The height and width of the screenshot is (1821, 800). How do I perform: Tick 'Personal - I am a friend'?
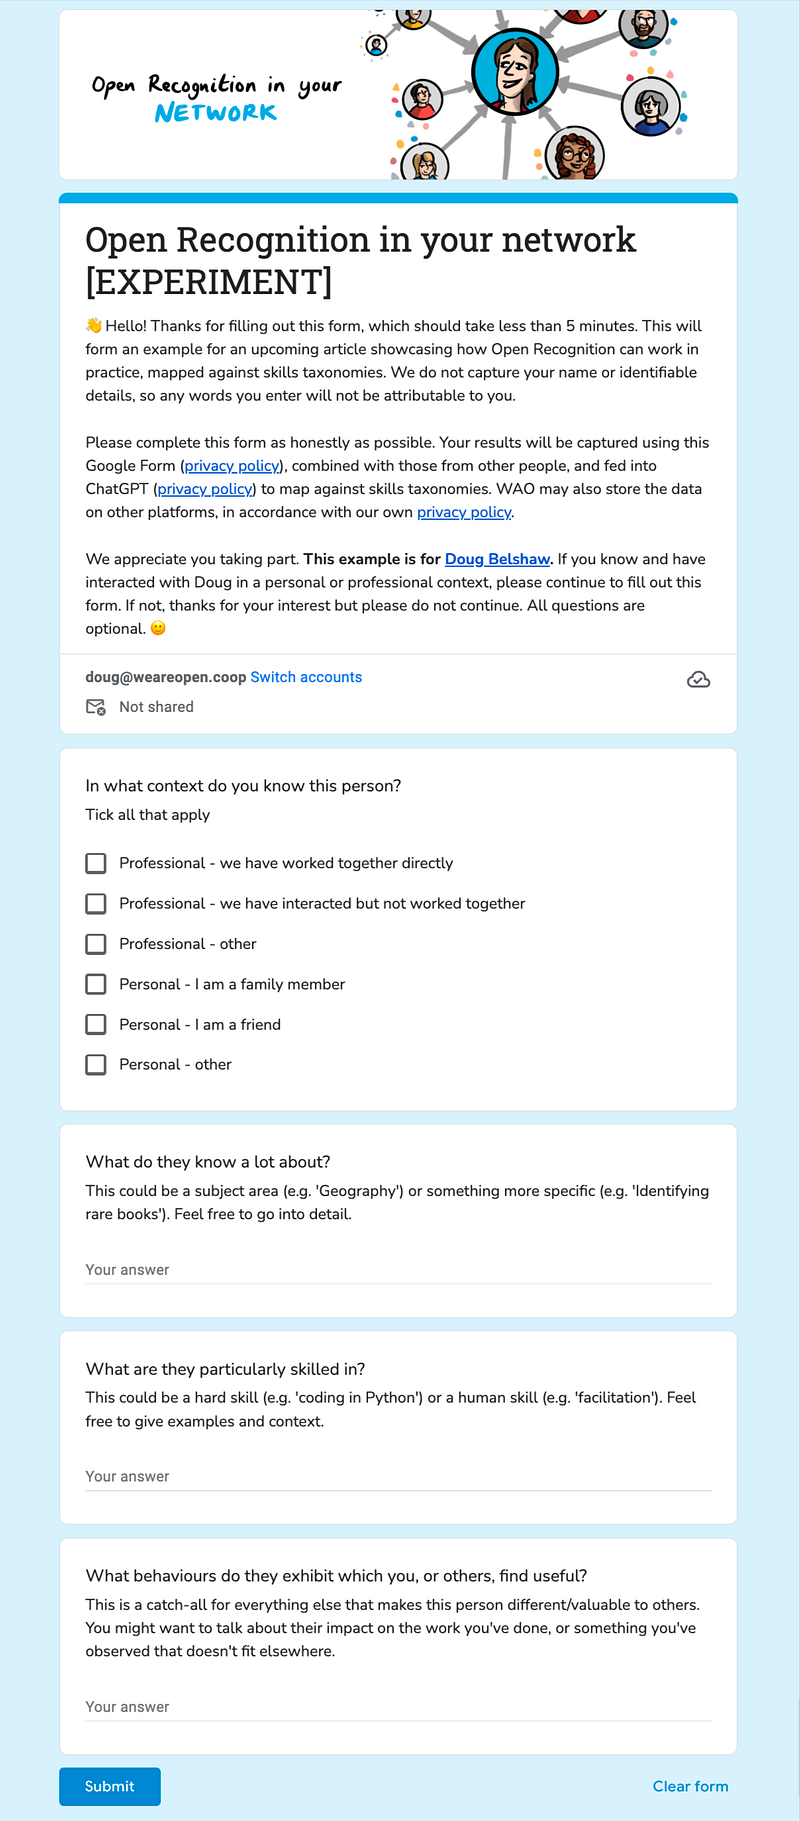[95, 1024]
